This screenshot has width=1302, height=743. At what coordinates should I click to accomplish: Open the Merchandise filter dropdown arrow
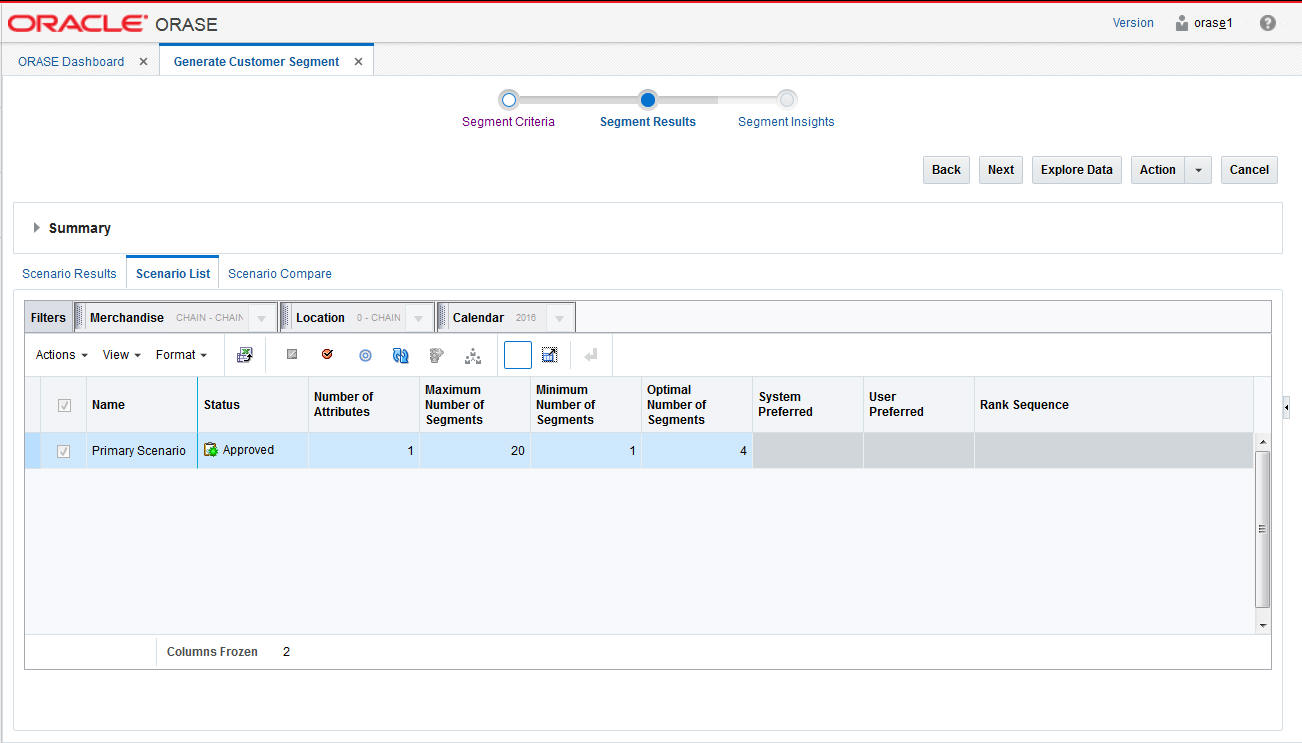(x=261, y=318)
